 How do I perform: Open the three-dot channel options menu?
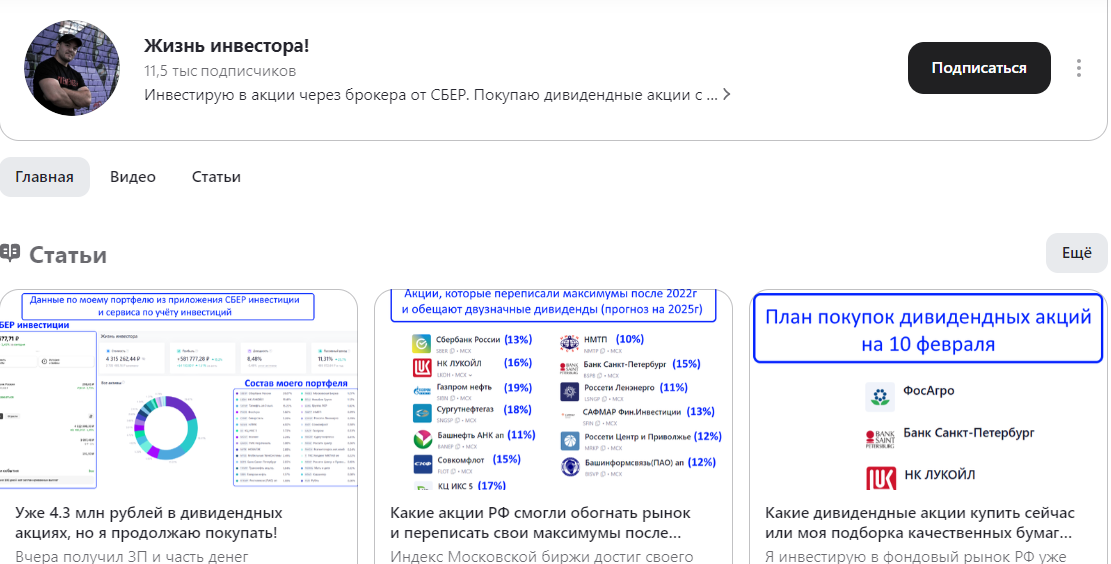(1078, 68)
